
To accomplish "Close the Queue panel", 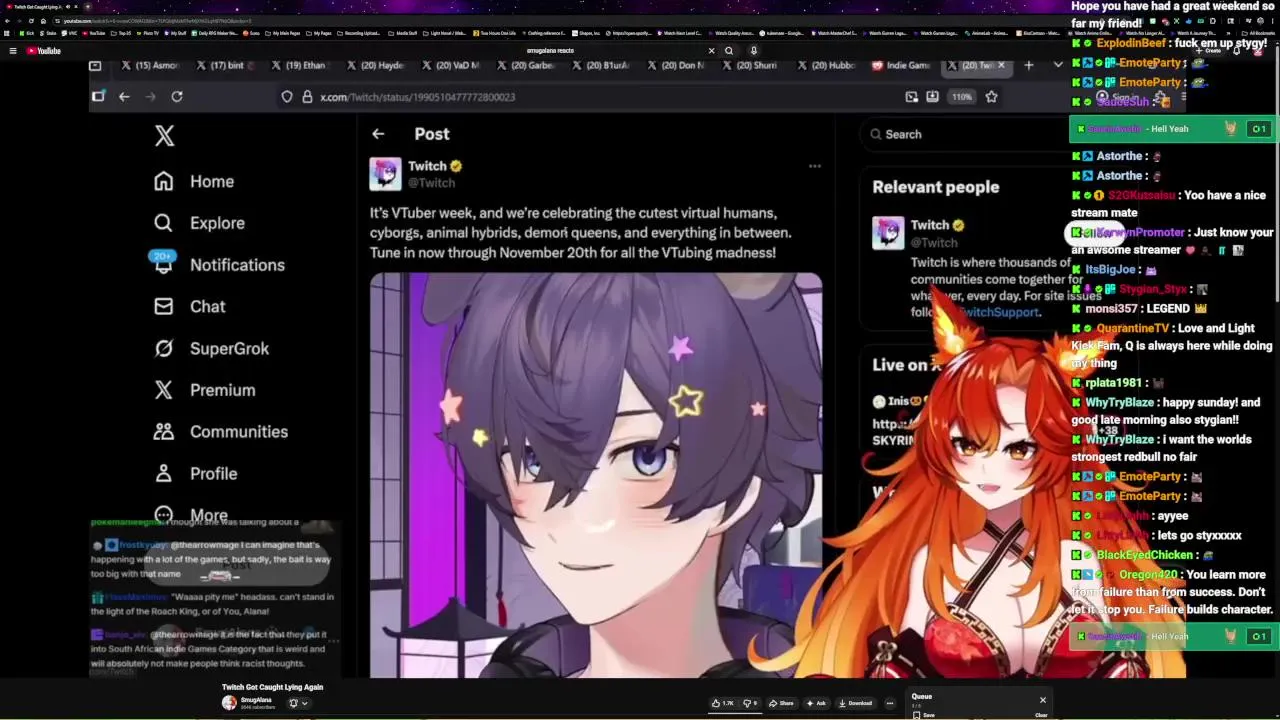I will point(1042,700).
